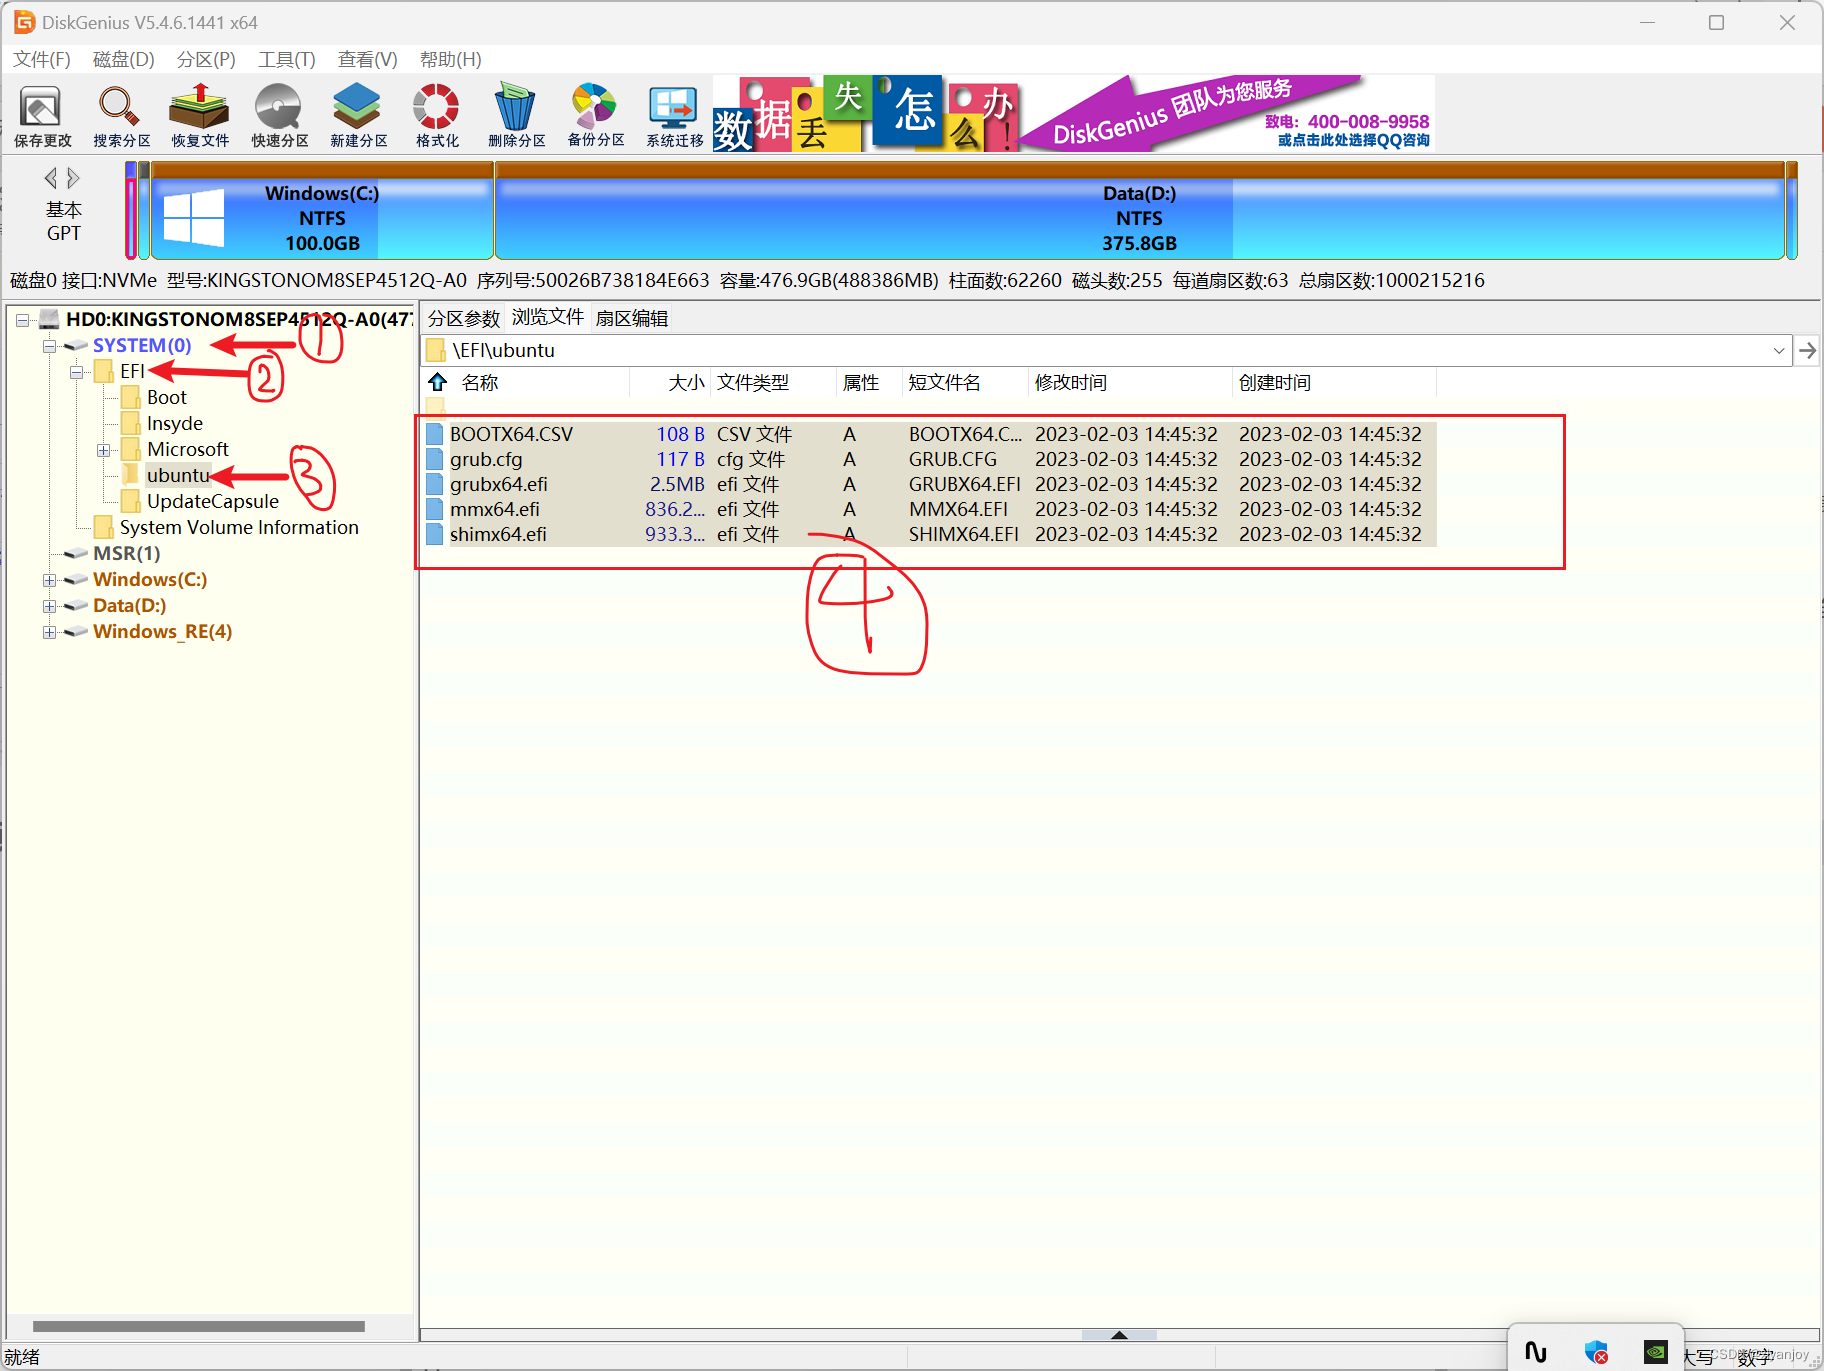This screenshot has width=1824, height=1371.
Task: Open the 查看(V) View menu
Action: click(367, 59)
